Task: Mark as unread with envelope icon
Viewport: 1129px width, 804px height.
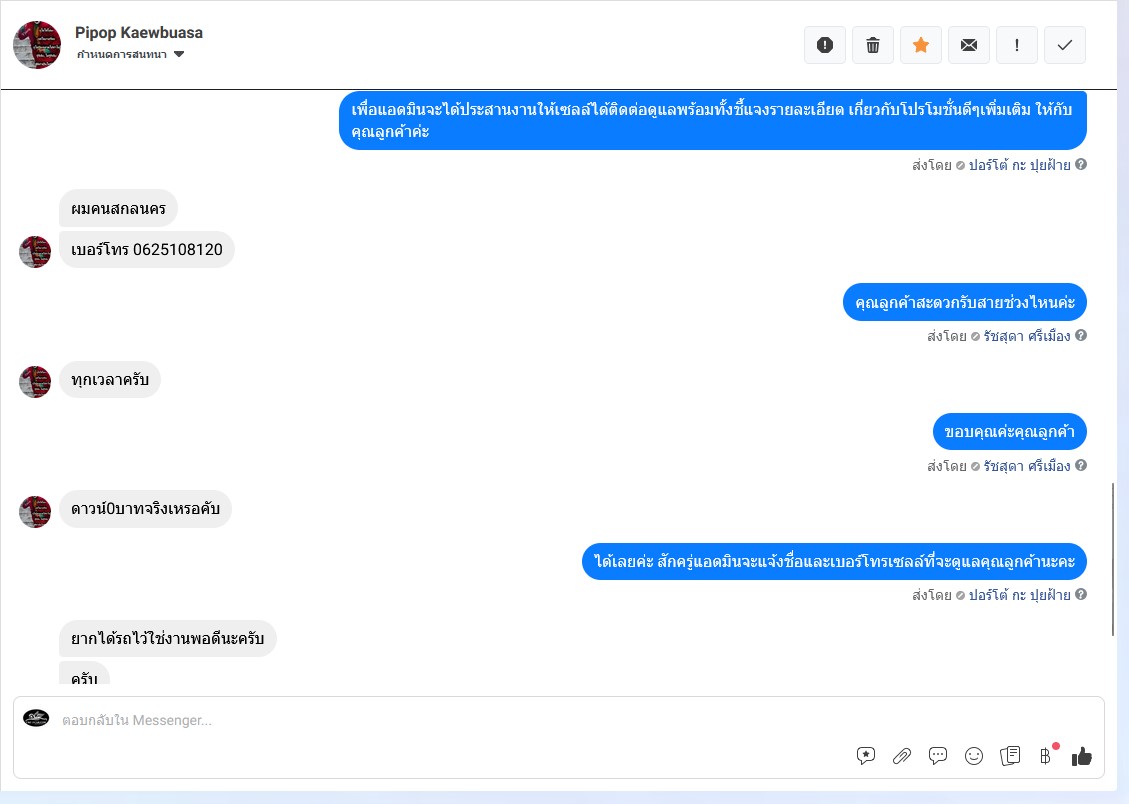Action: tap(969, 45)
